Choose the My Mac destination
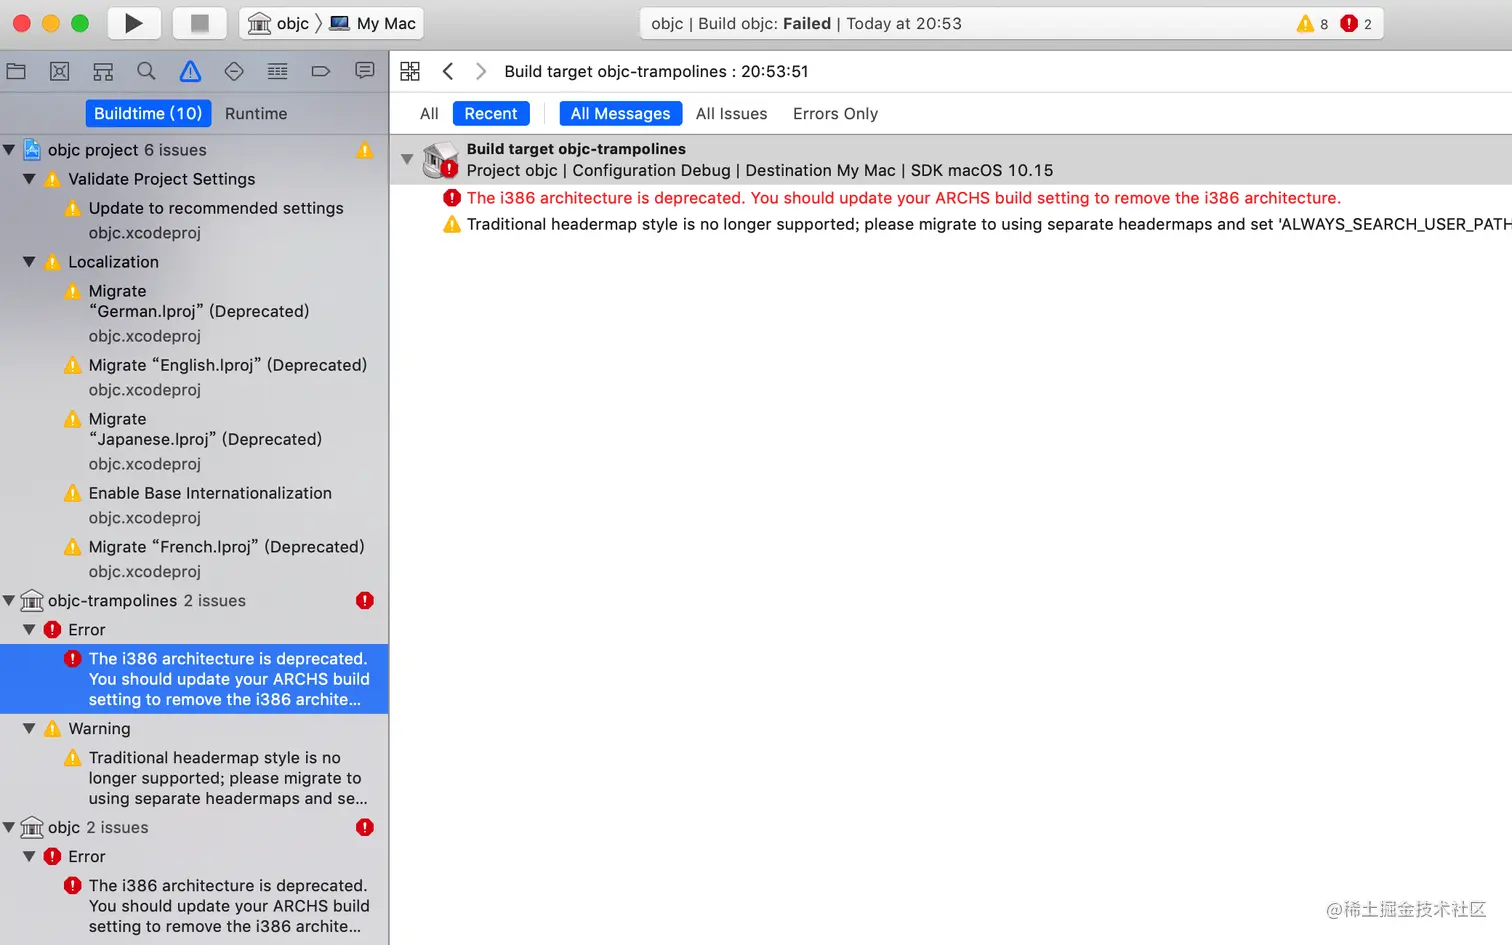The height and width of the screenshot is (945, 1512). (x=373, y=23)
